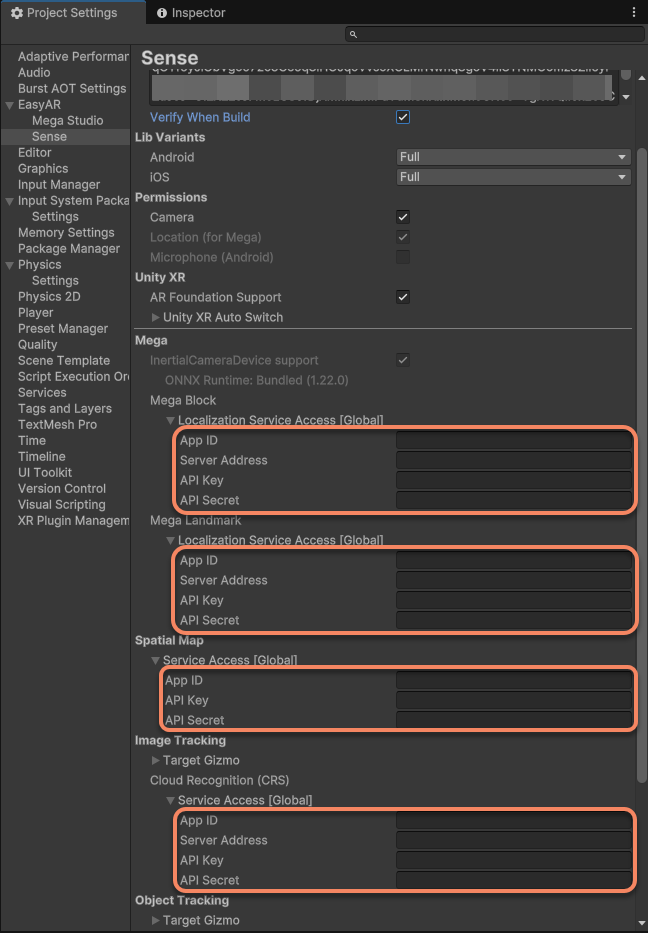648x933 pixels.
Task: Disable the Camera permission checkbox
Action: [403, 217]
